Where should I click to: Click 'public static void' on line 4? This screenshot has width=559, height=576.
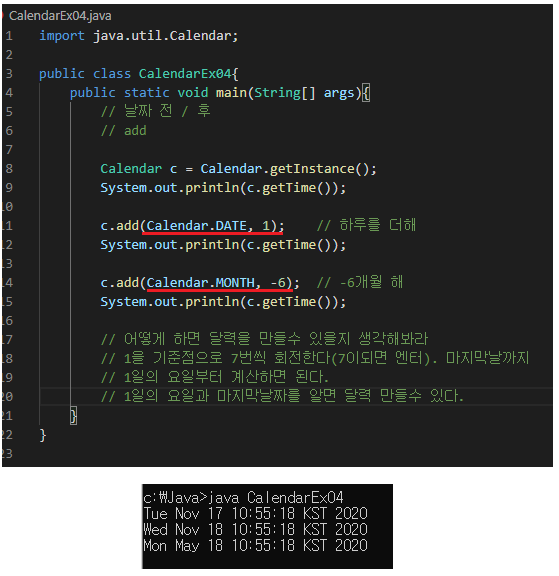coord(139,93)
